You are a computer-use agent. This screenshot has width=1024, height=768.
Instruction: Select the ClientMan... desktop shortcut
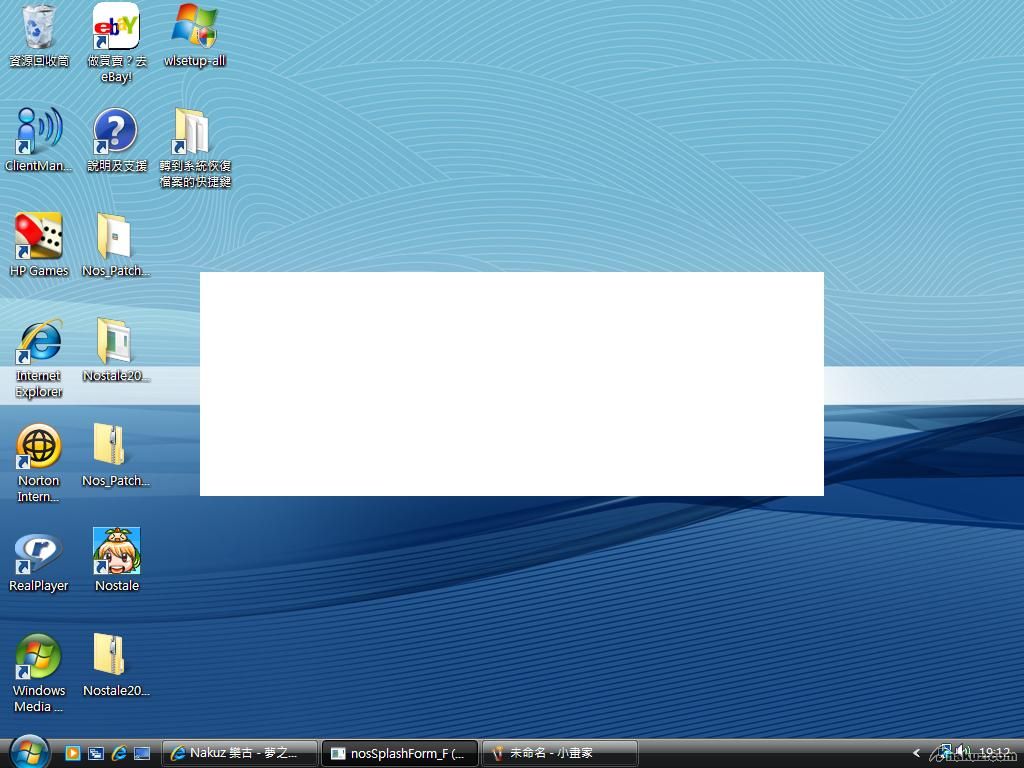coord(39,140)
